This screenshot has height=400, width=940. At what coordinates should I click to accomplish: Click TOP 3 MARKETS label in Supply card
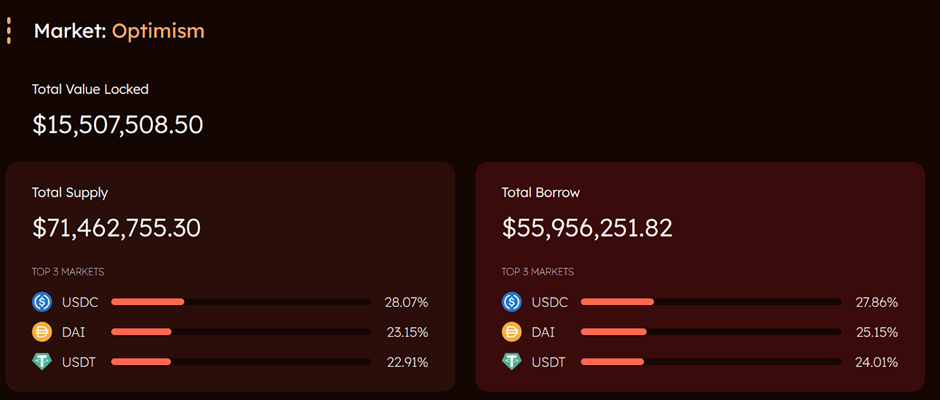(x=68, y=272)
